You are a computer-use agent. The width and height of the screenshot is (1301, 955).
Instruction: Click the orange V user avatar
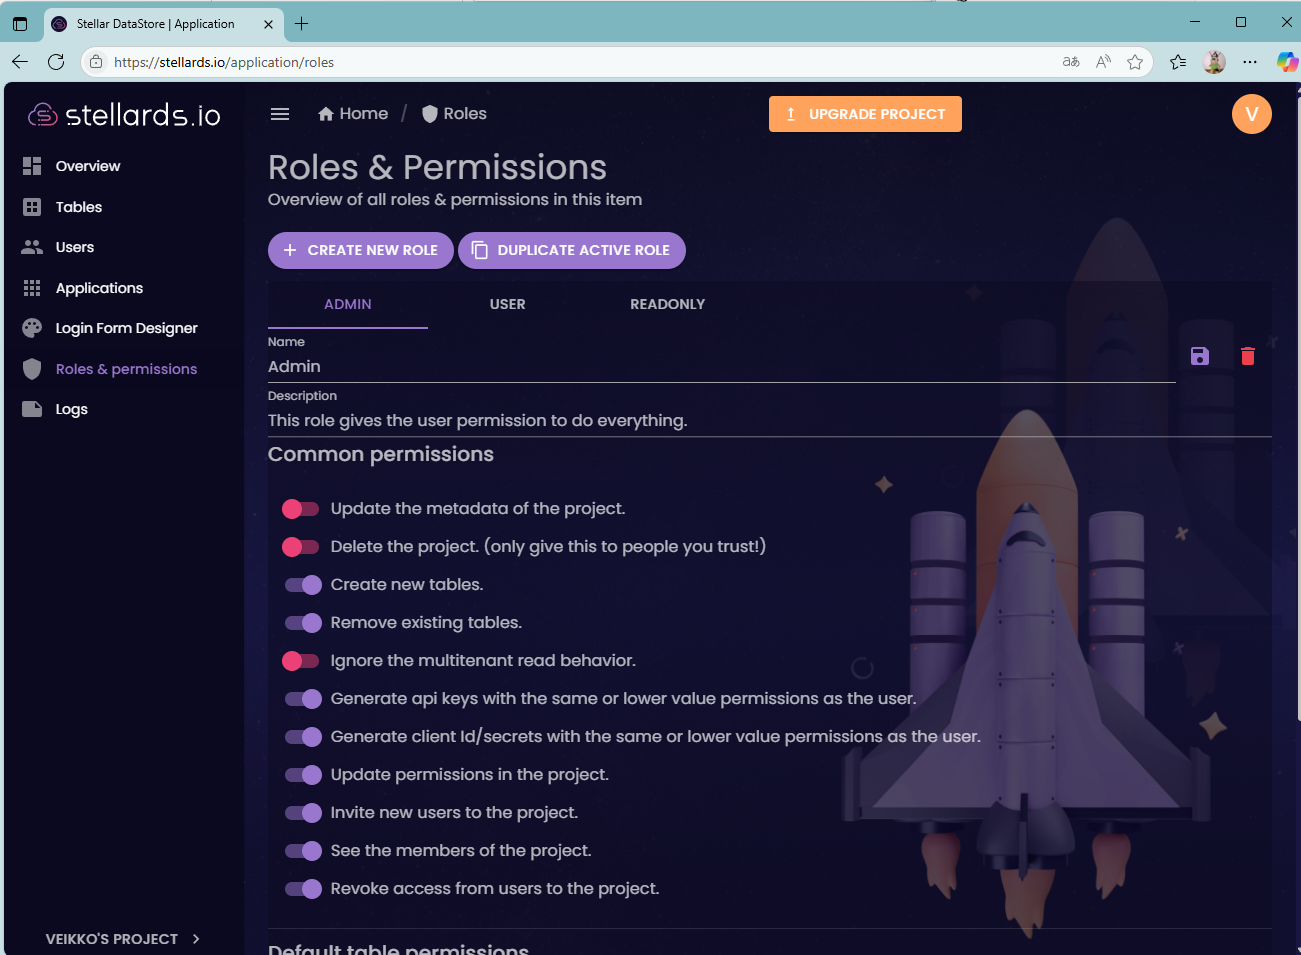click(x=1251, y=114)
